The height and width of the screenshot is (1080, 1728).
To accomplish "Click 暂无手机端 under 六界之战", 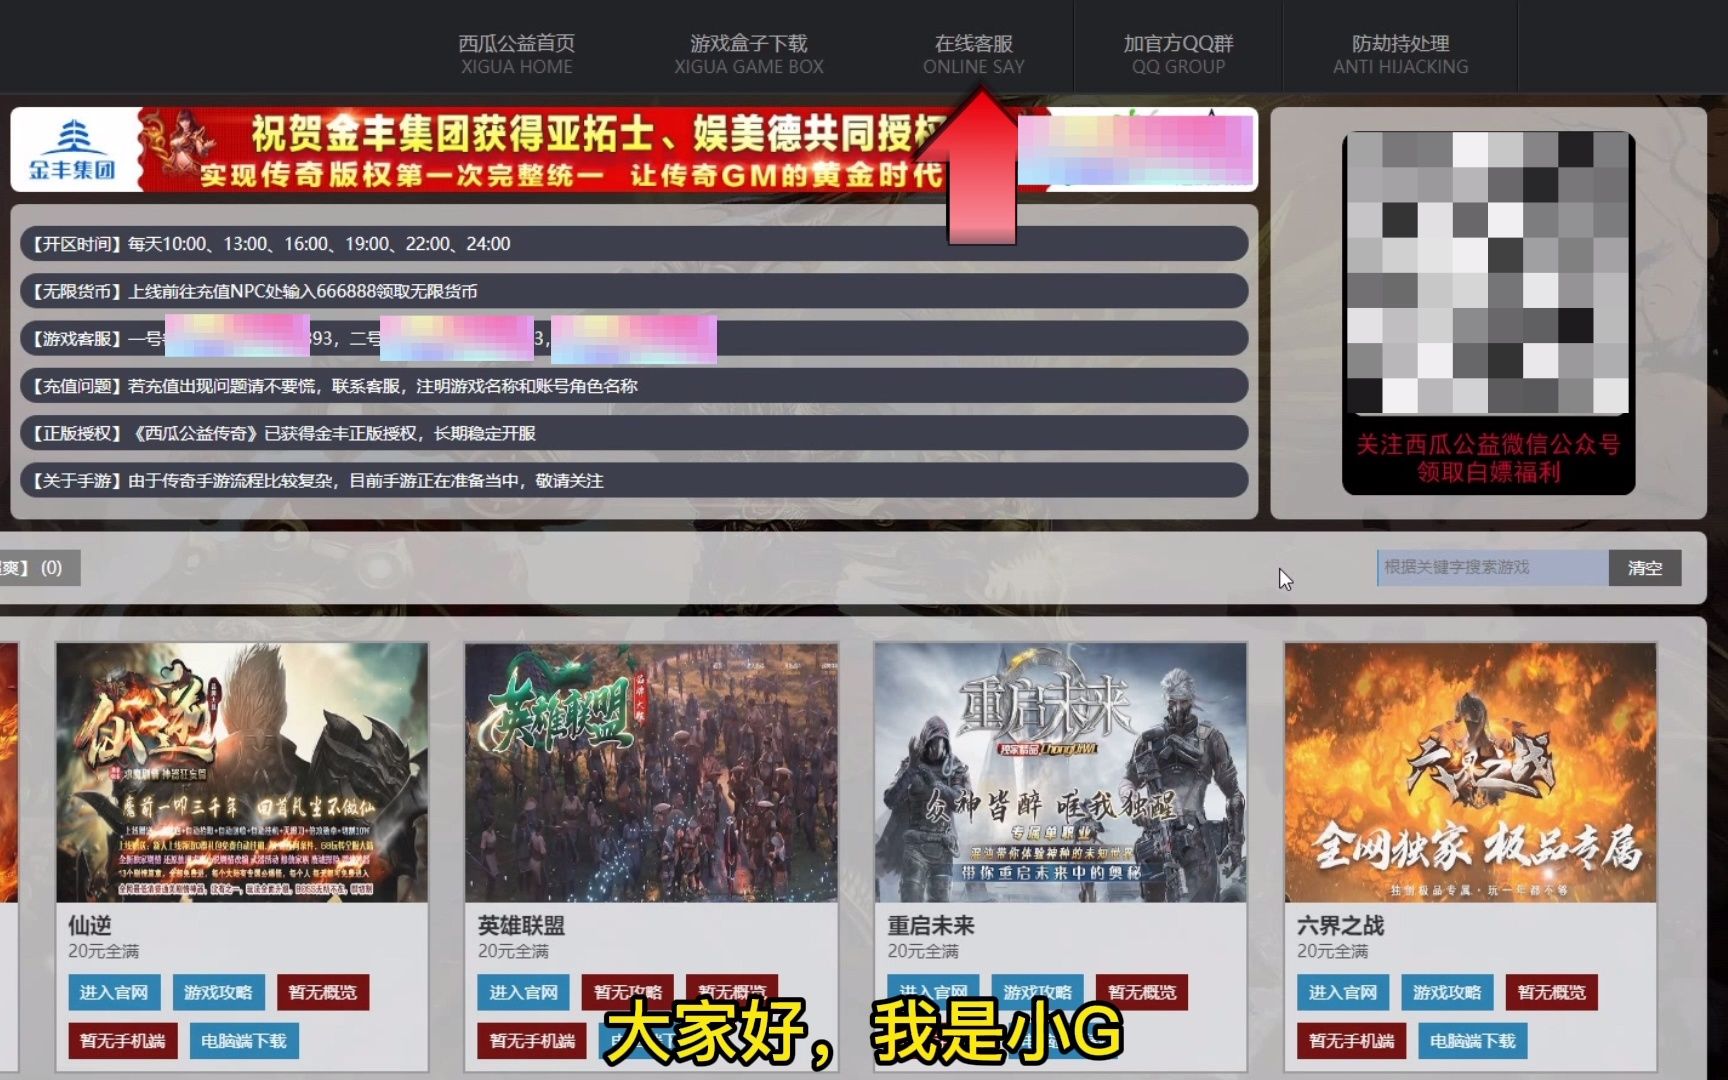I will pyautogui.click(x=1352, y=1041).
